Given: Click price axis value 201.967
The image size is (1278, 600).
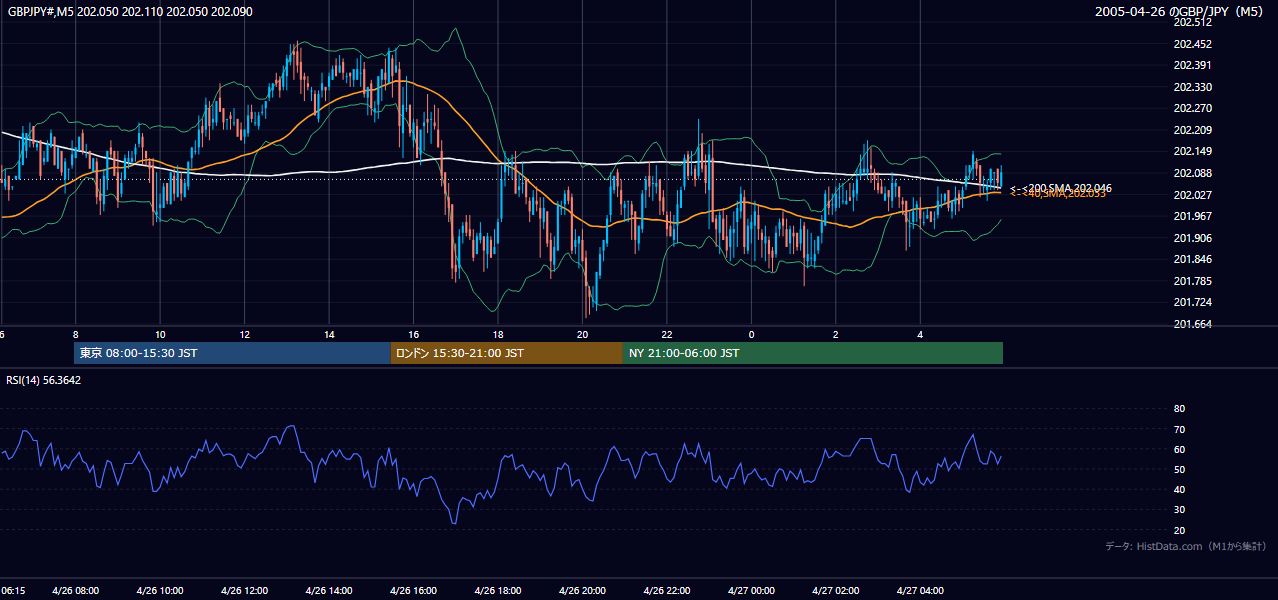Looking at the screenshot, I should pos(1193,216).
